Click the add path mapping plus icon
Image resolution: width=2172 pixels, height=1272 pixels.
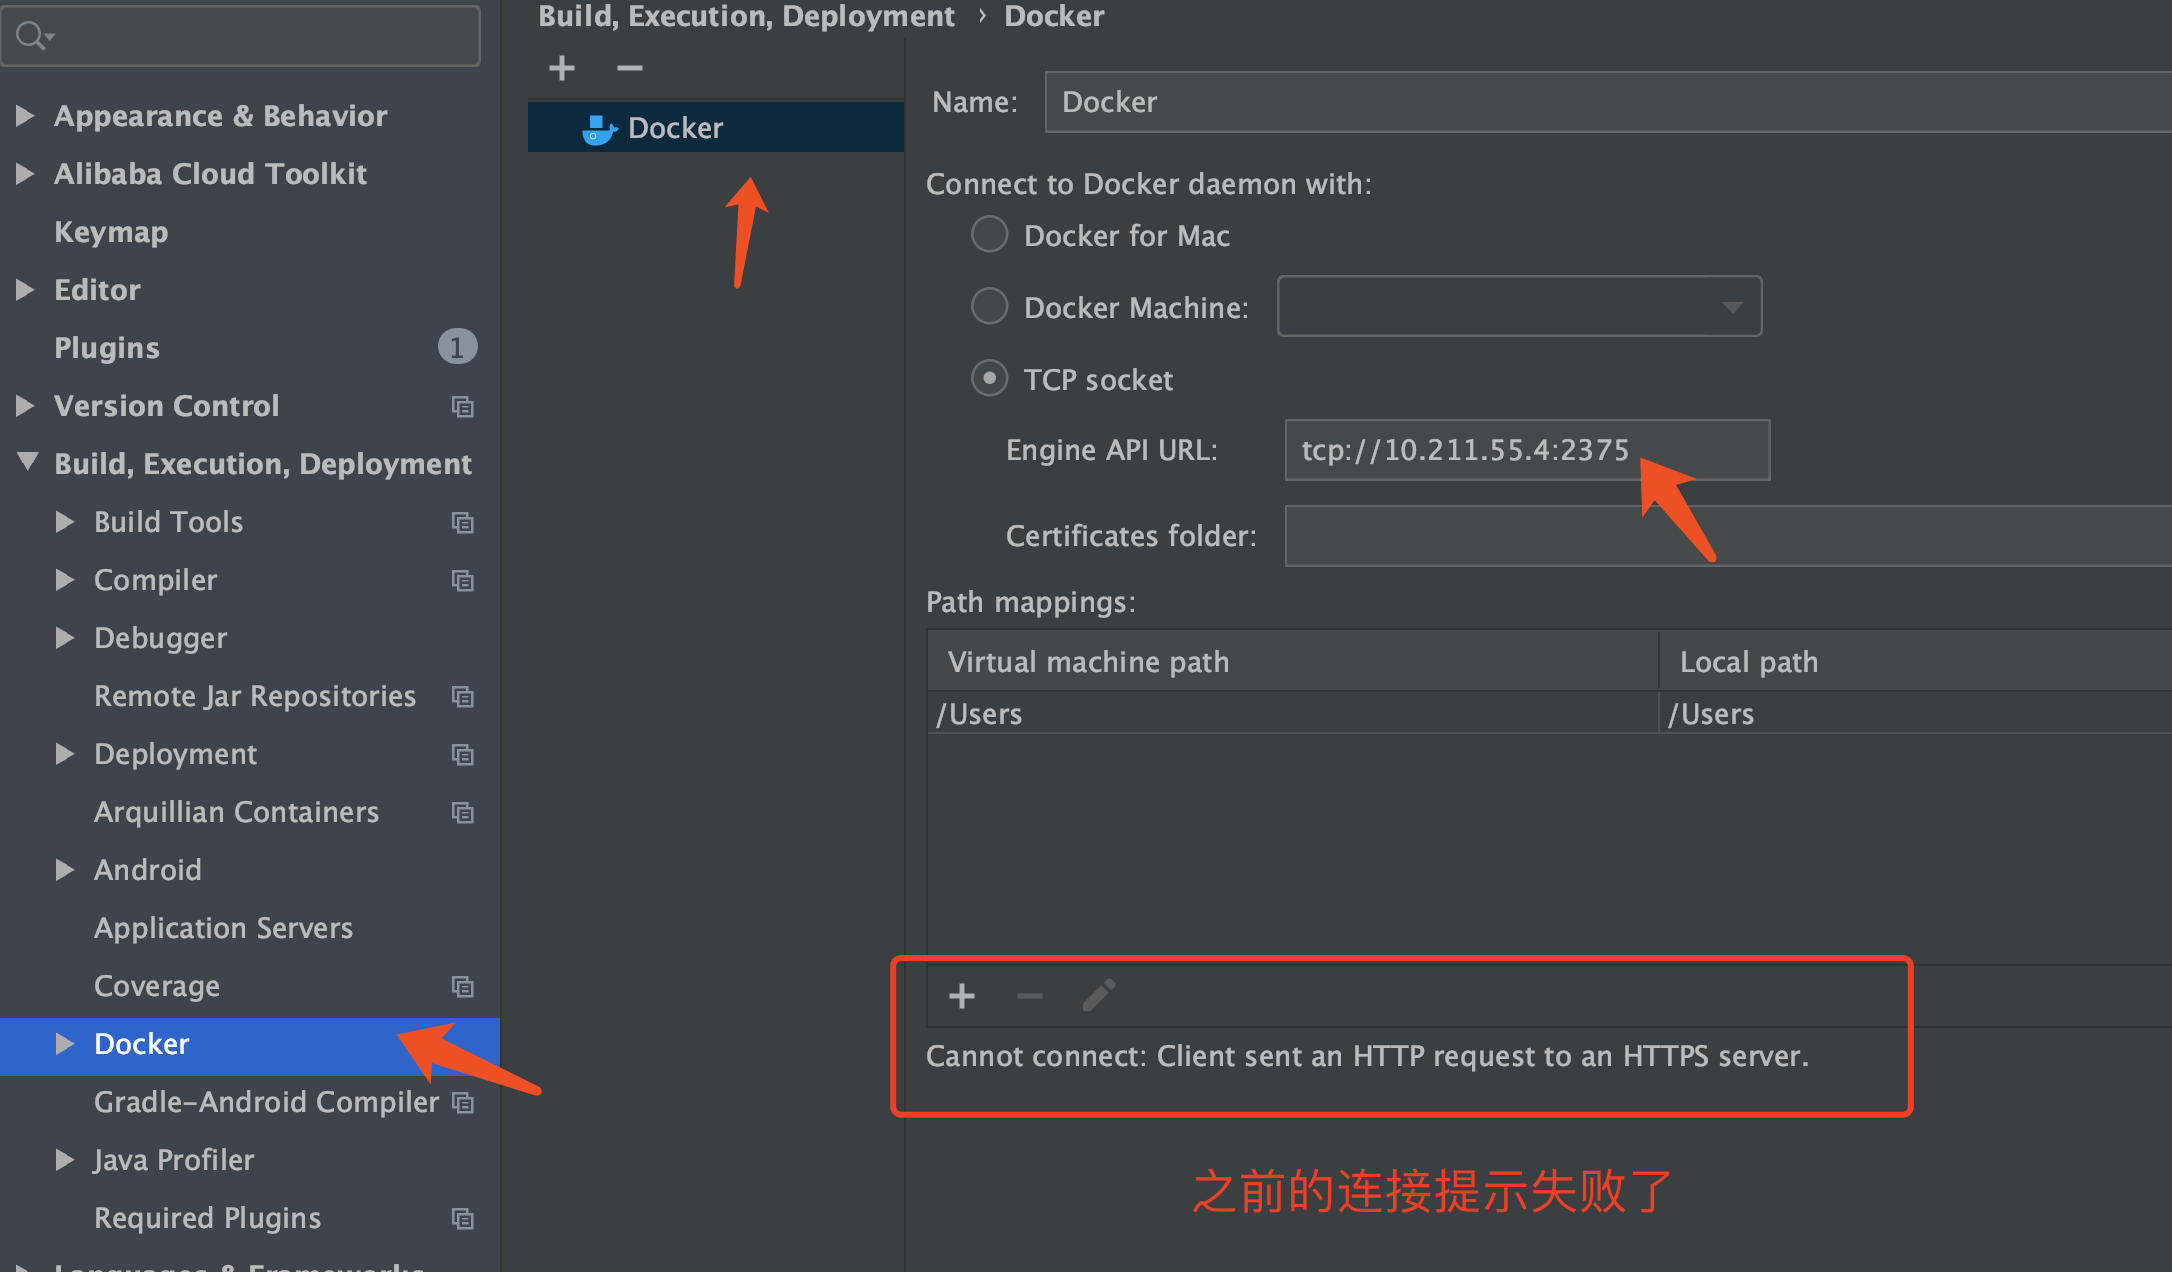click(958, 995)
